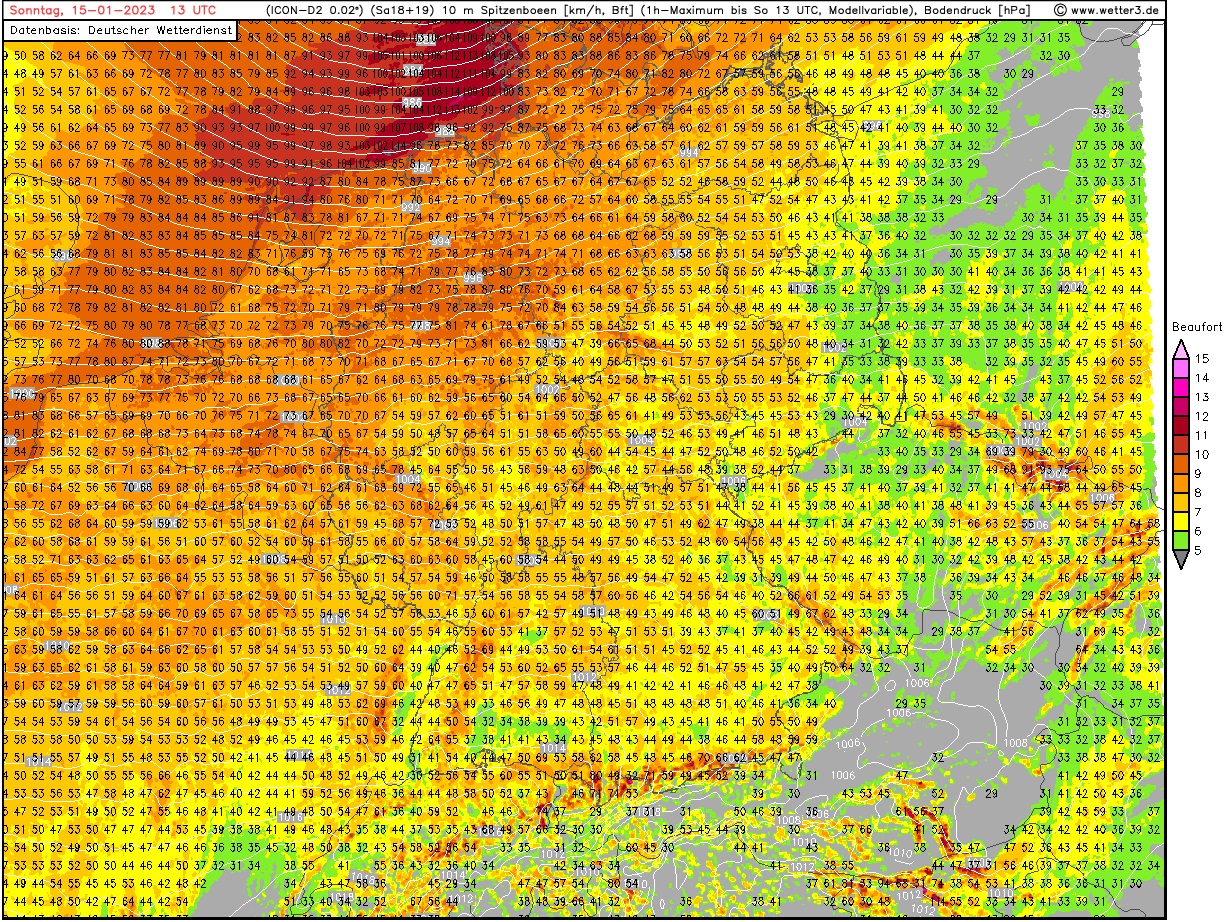Select the dark red swatch between 11 and 12

coord(1181,425)
